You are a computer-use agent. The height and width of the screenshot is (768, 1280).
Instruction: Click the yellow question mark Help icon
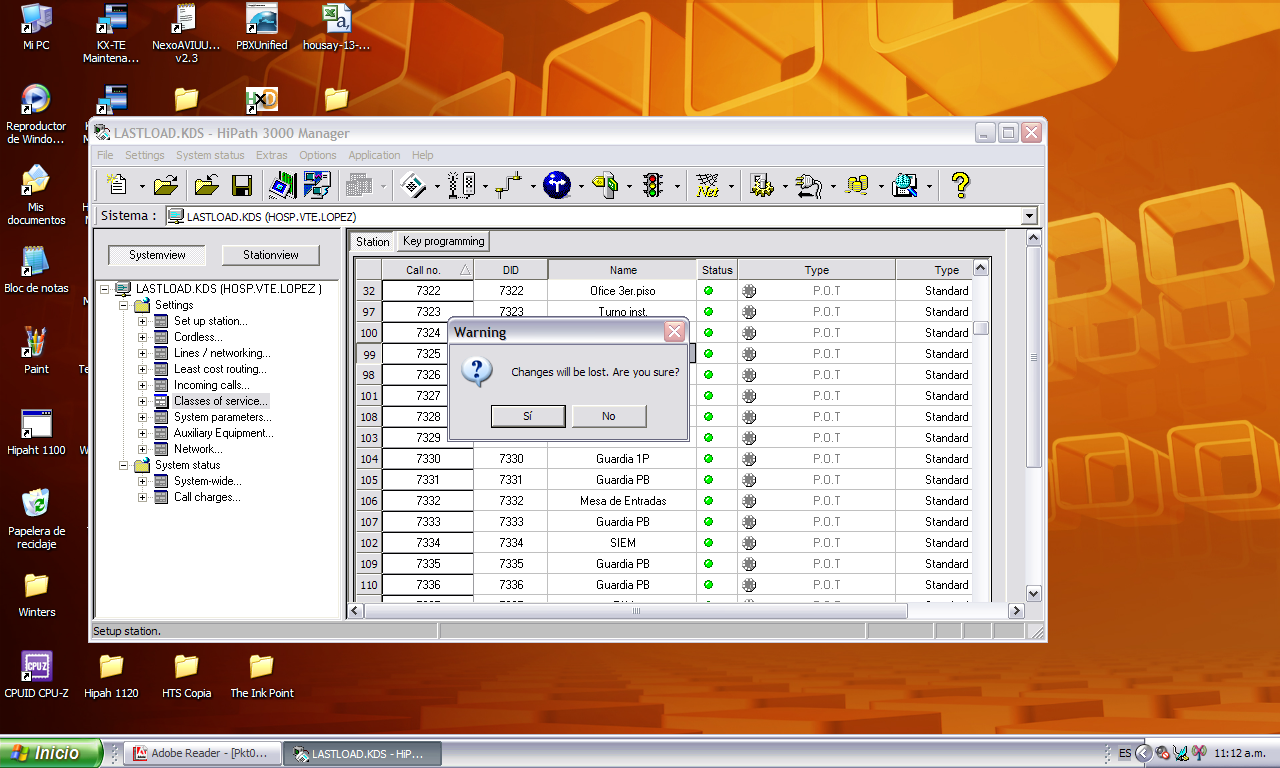[x=960, y=185]
